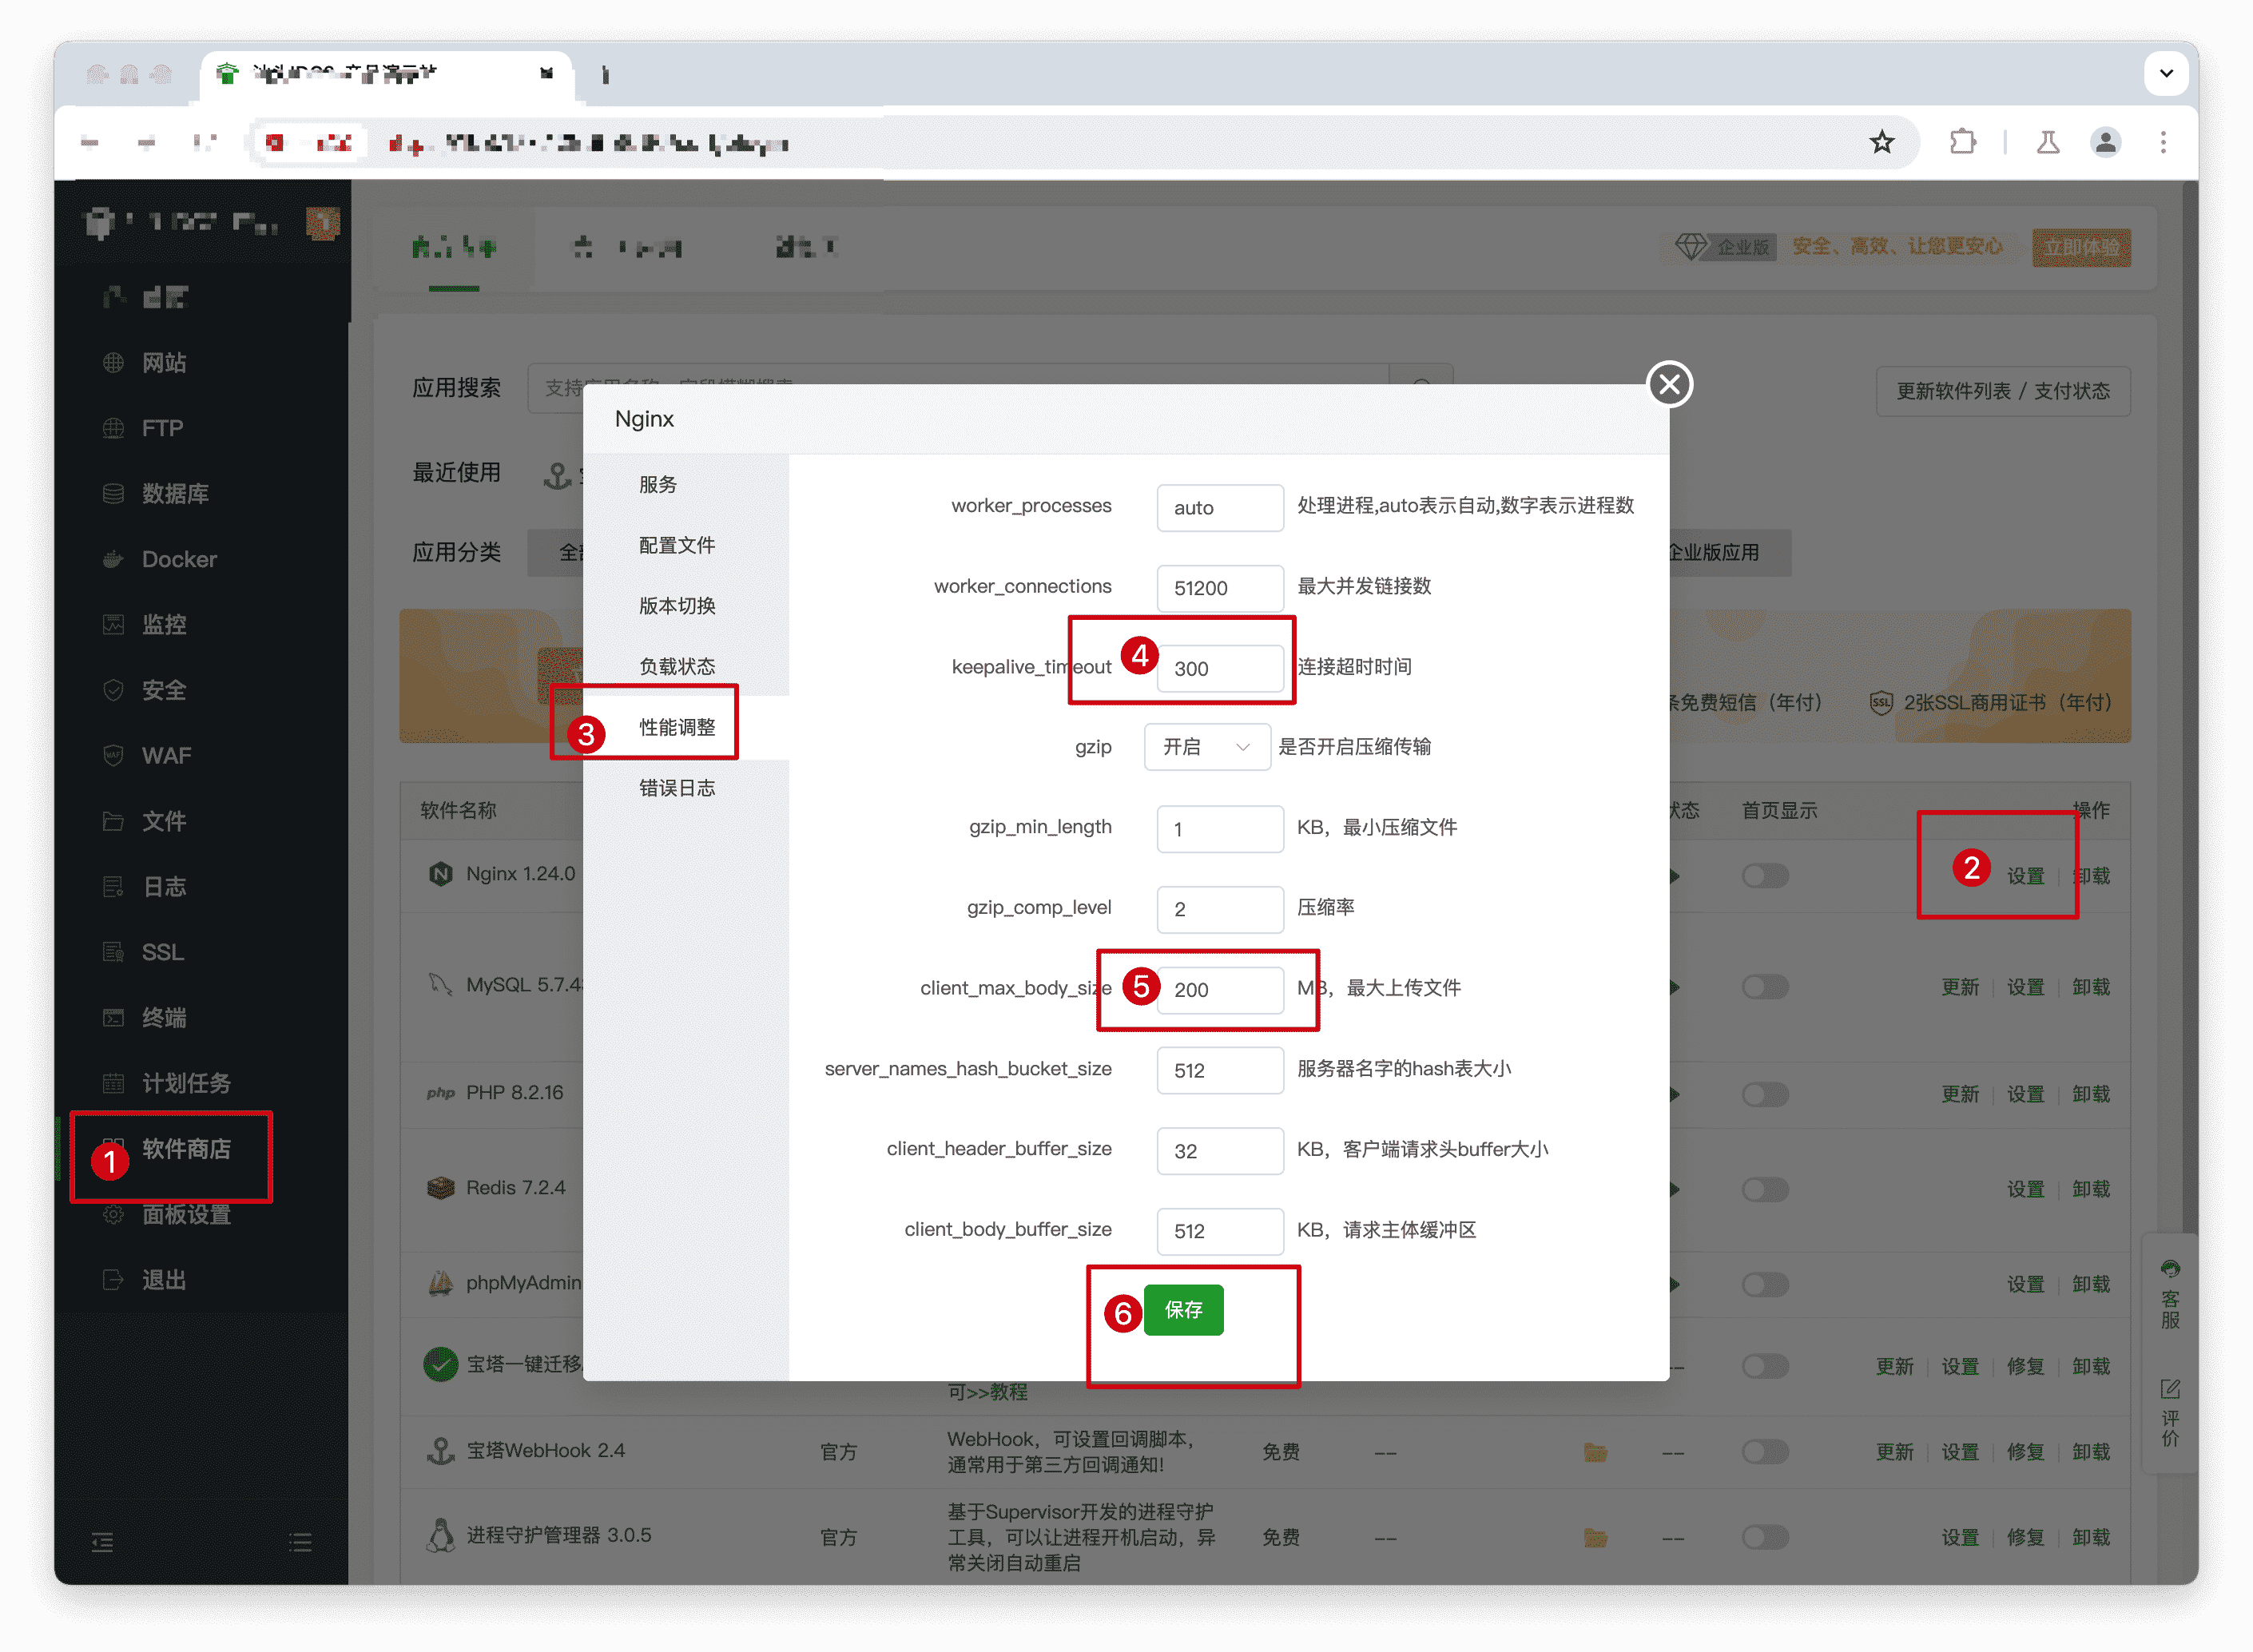Open the WAF shield icon
Viewport: 2253px width, 1652px height.
click(113, 755)
